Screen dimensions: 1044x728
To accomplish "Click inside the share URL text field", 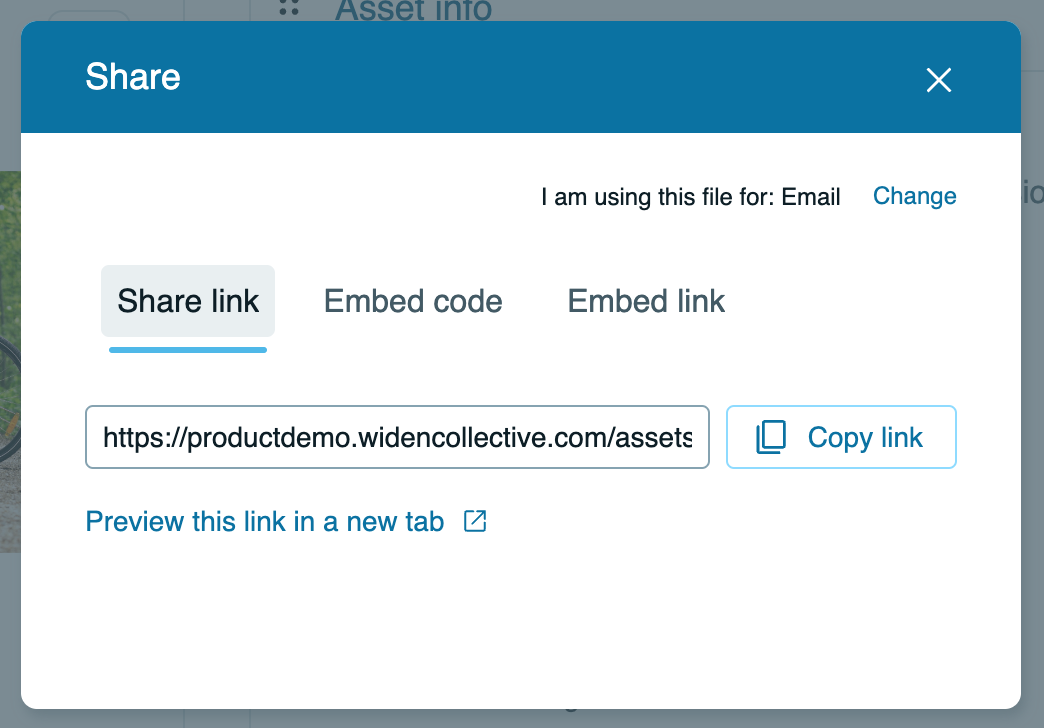I will point(397,437).
